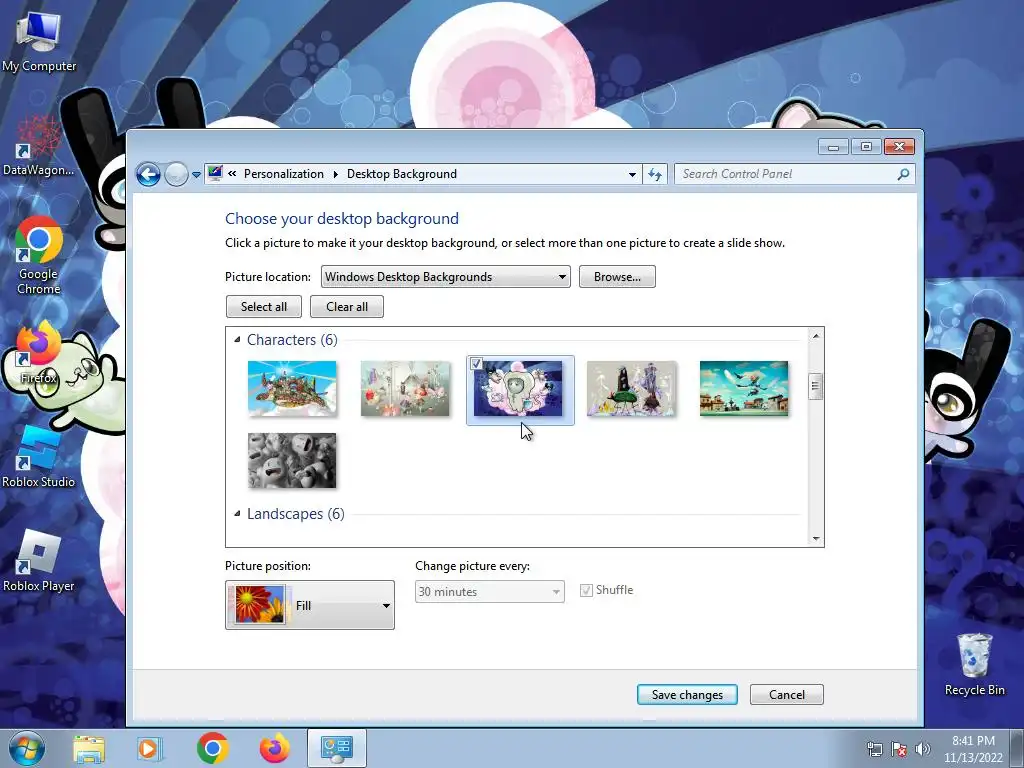Open Firefox desktop shortcut

coord(39,353)
